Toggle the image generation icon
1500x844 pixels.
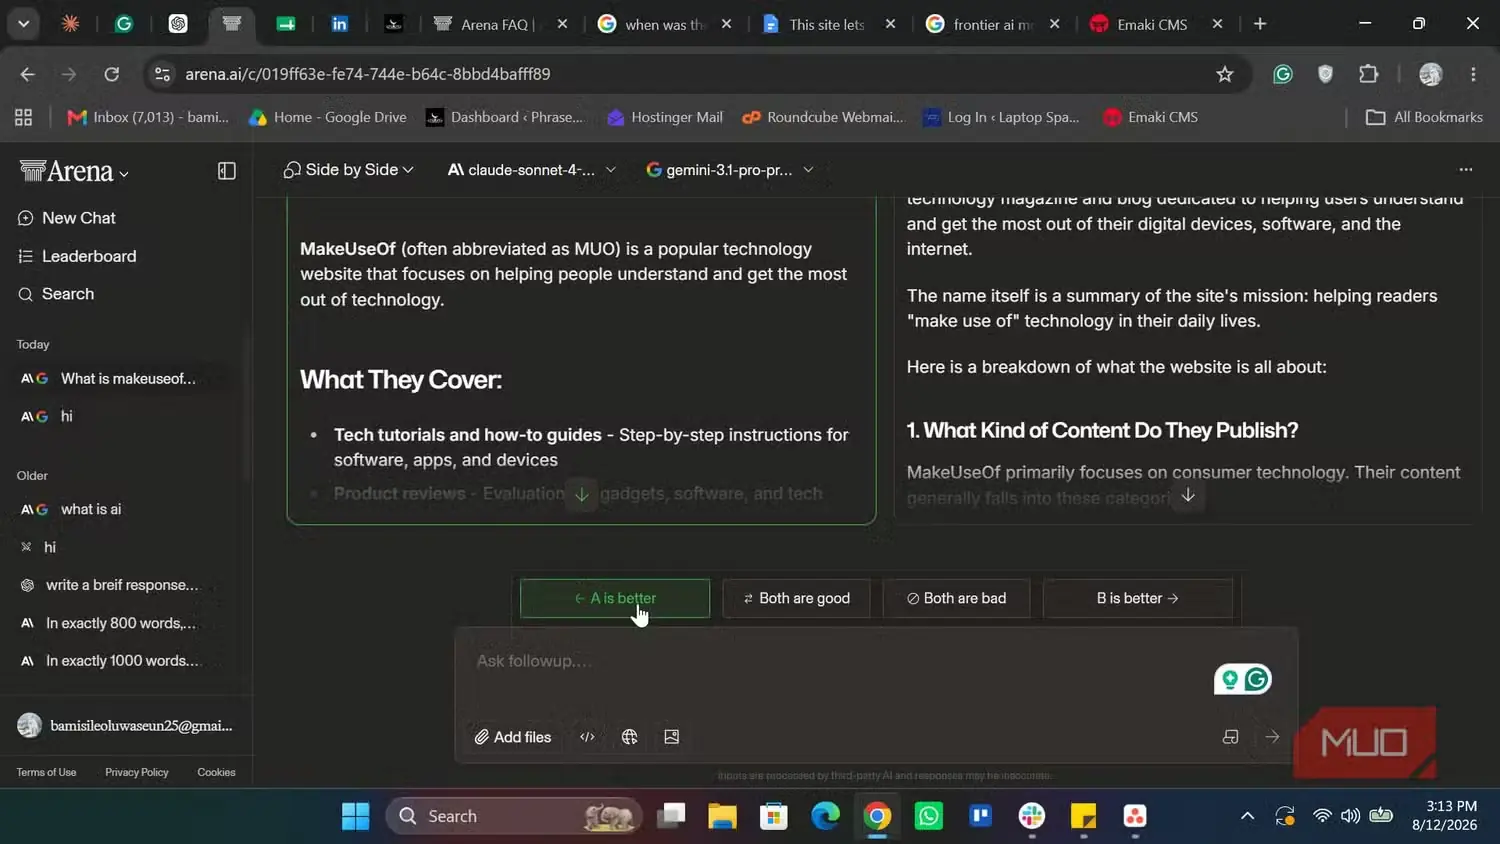pyautogui.click(x=671, y=737)
